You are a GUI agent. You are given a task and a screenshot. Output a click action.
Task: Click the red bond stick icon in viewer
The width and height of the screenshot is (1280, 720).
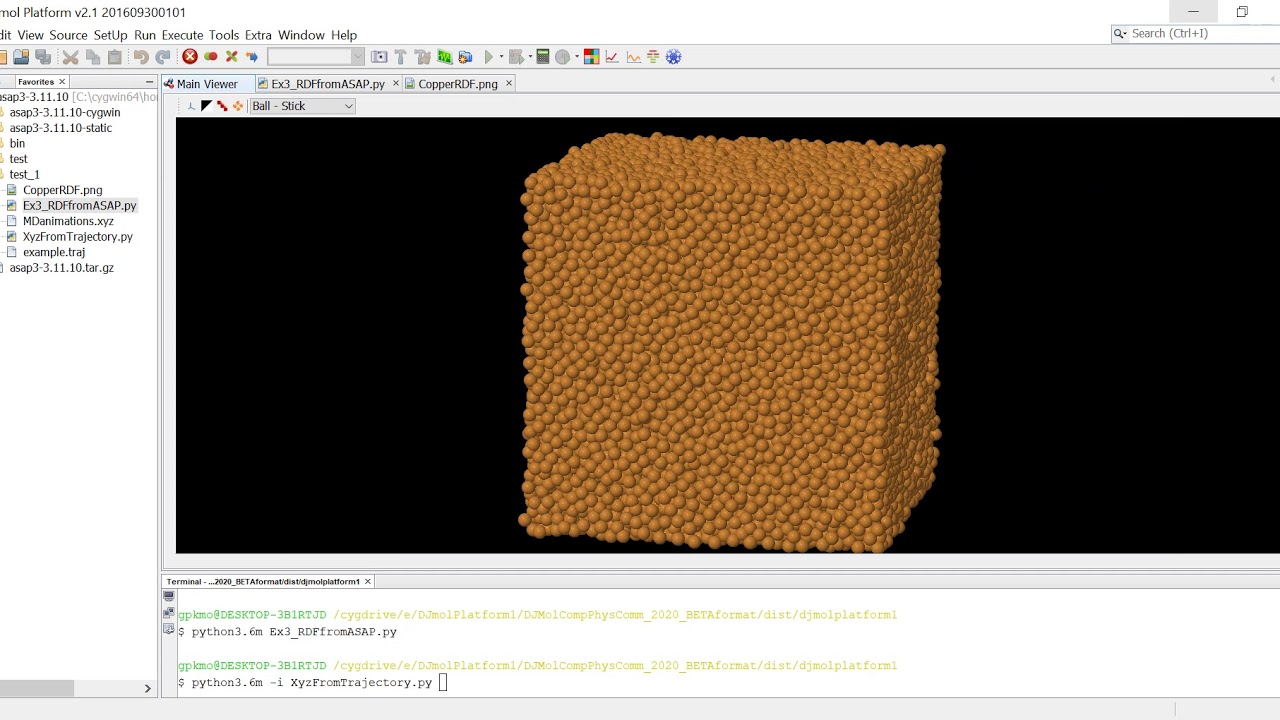(222, 106)
